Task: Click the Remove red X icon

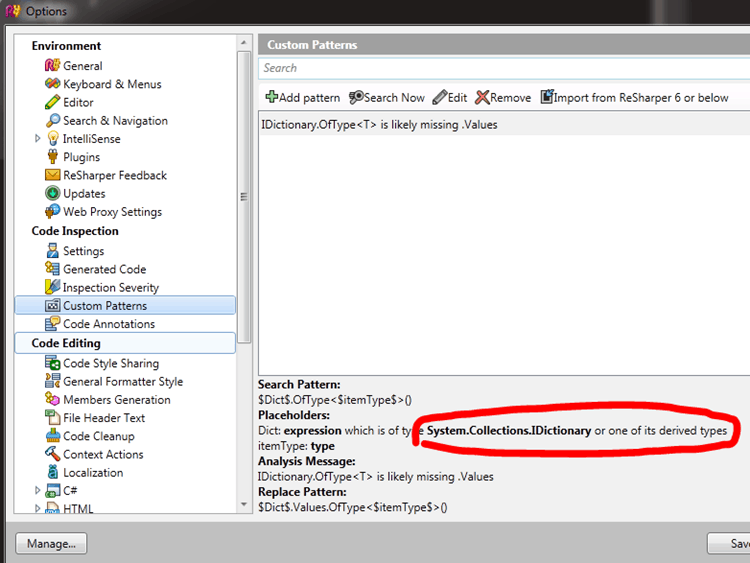Action: (x=482, y=98)
